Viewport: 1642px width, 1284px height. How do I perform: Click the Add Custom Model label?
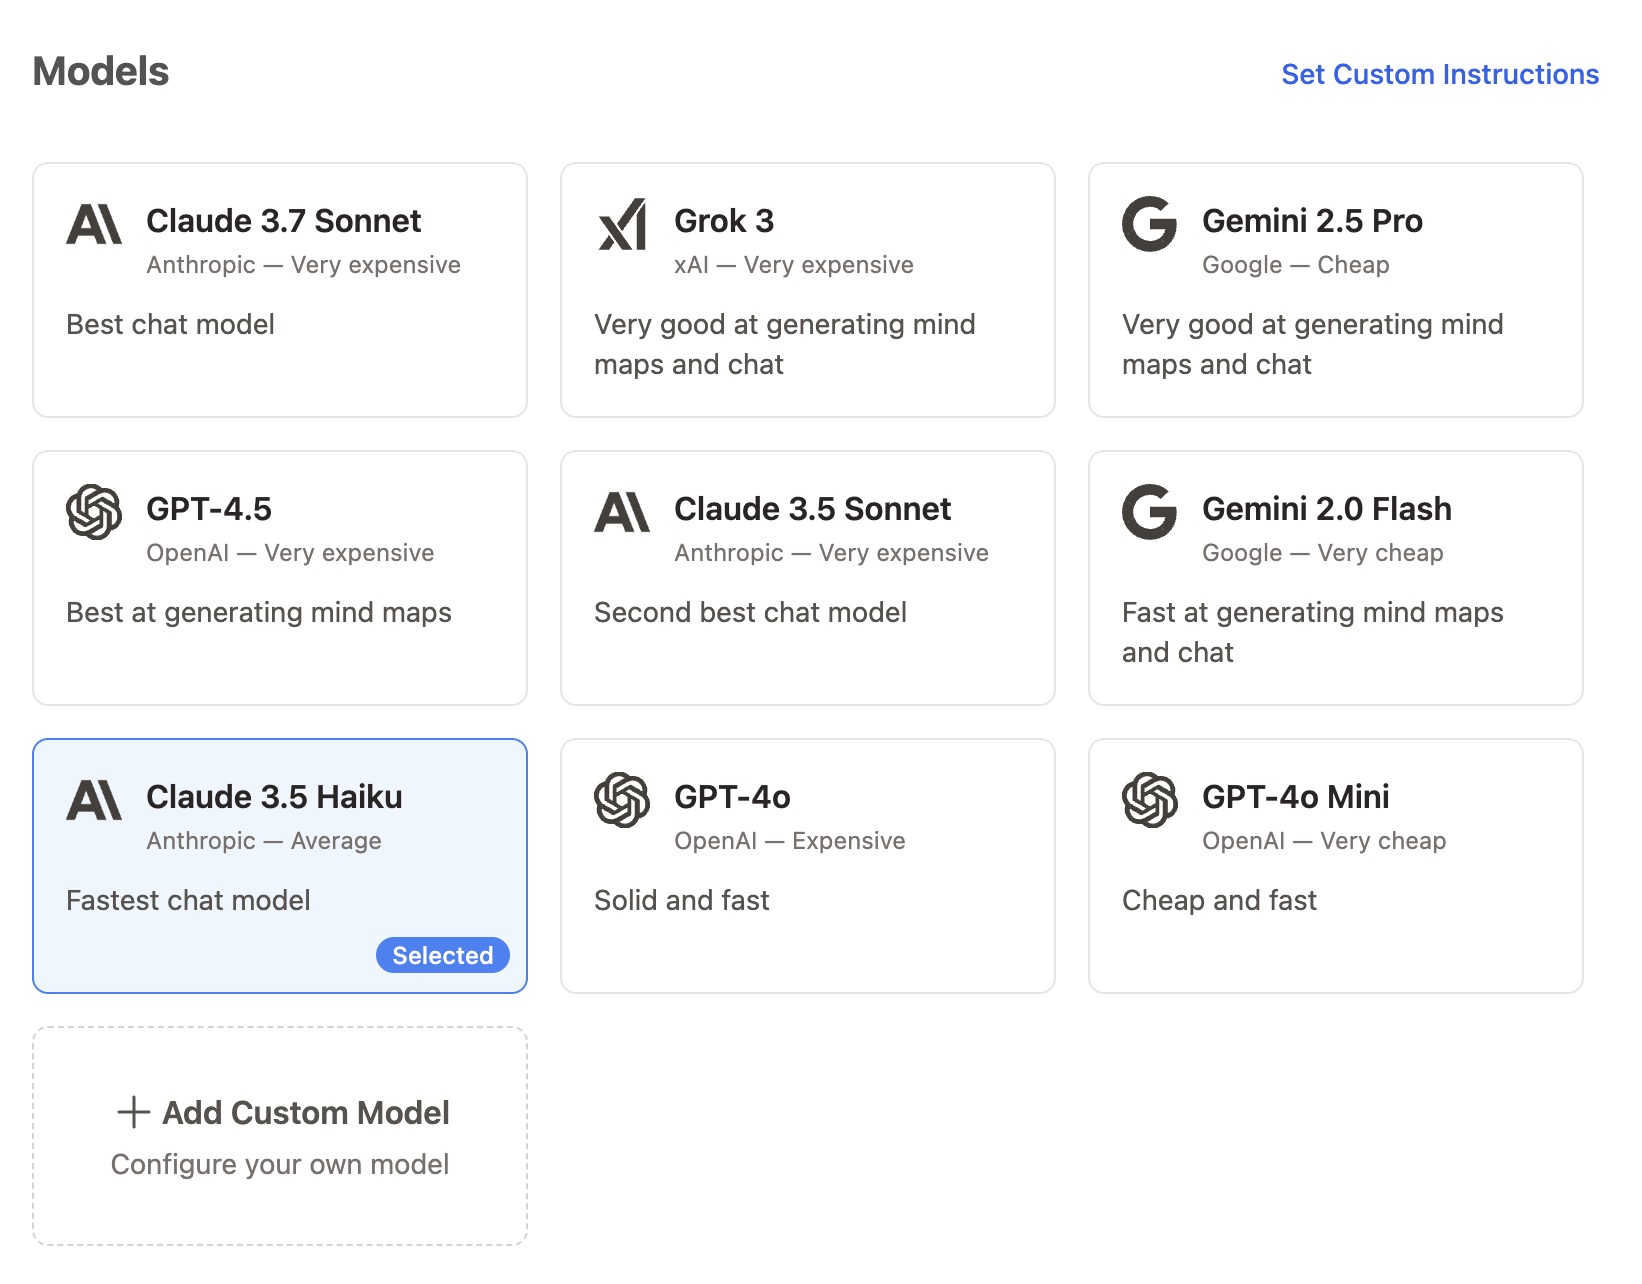[306, 1113]
